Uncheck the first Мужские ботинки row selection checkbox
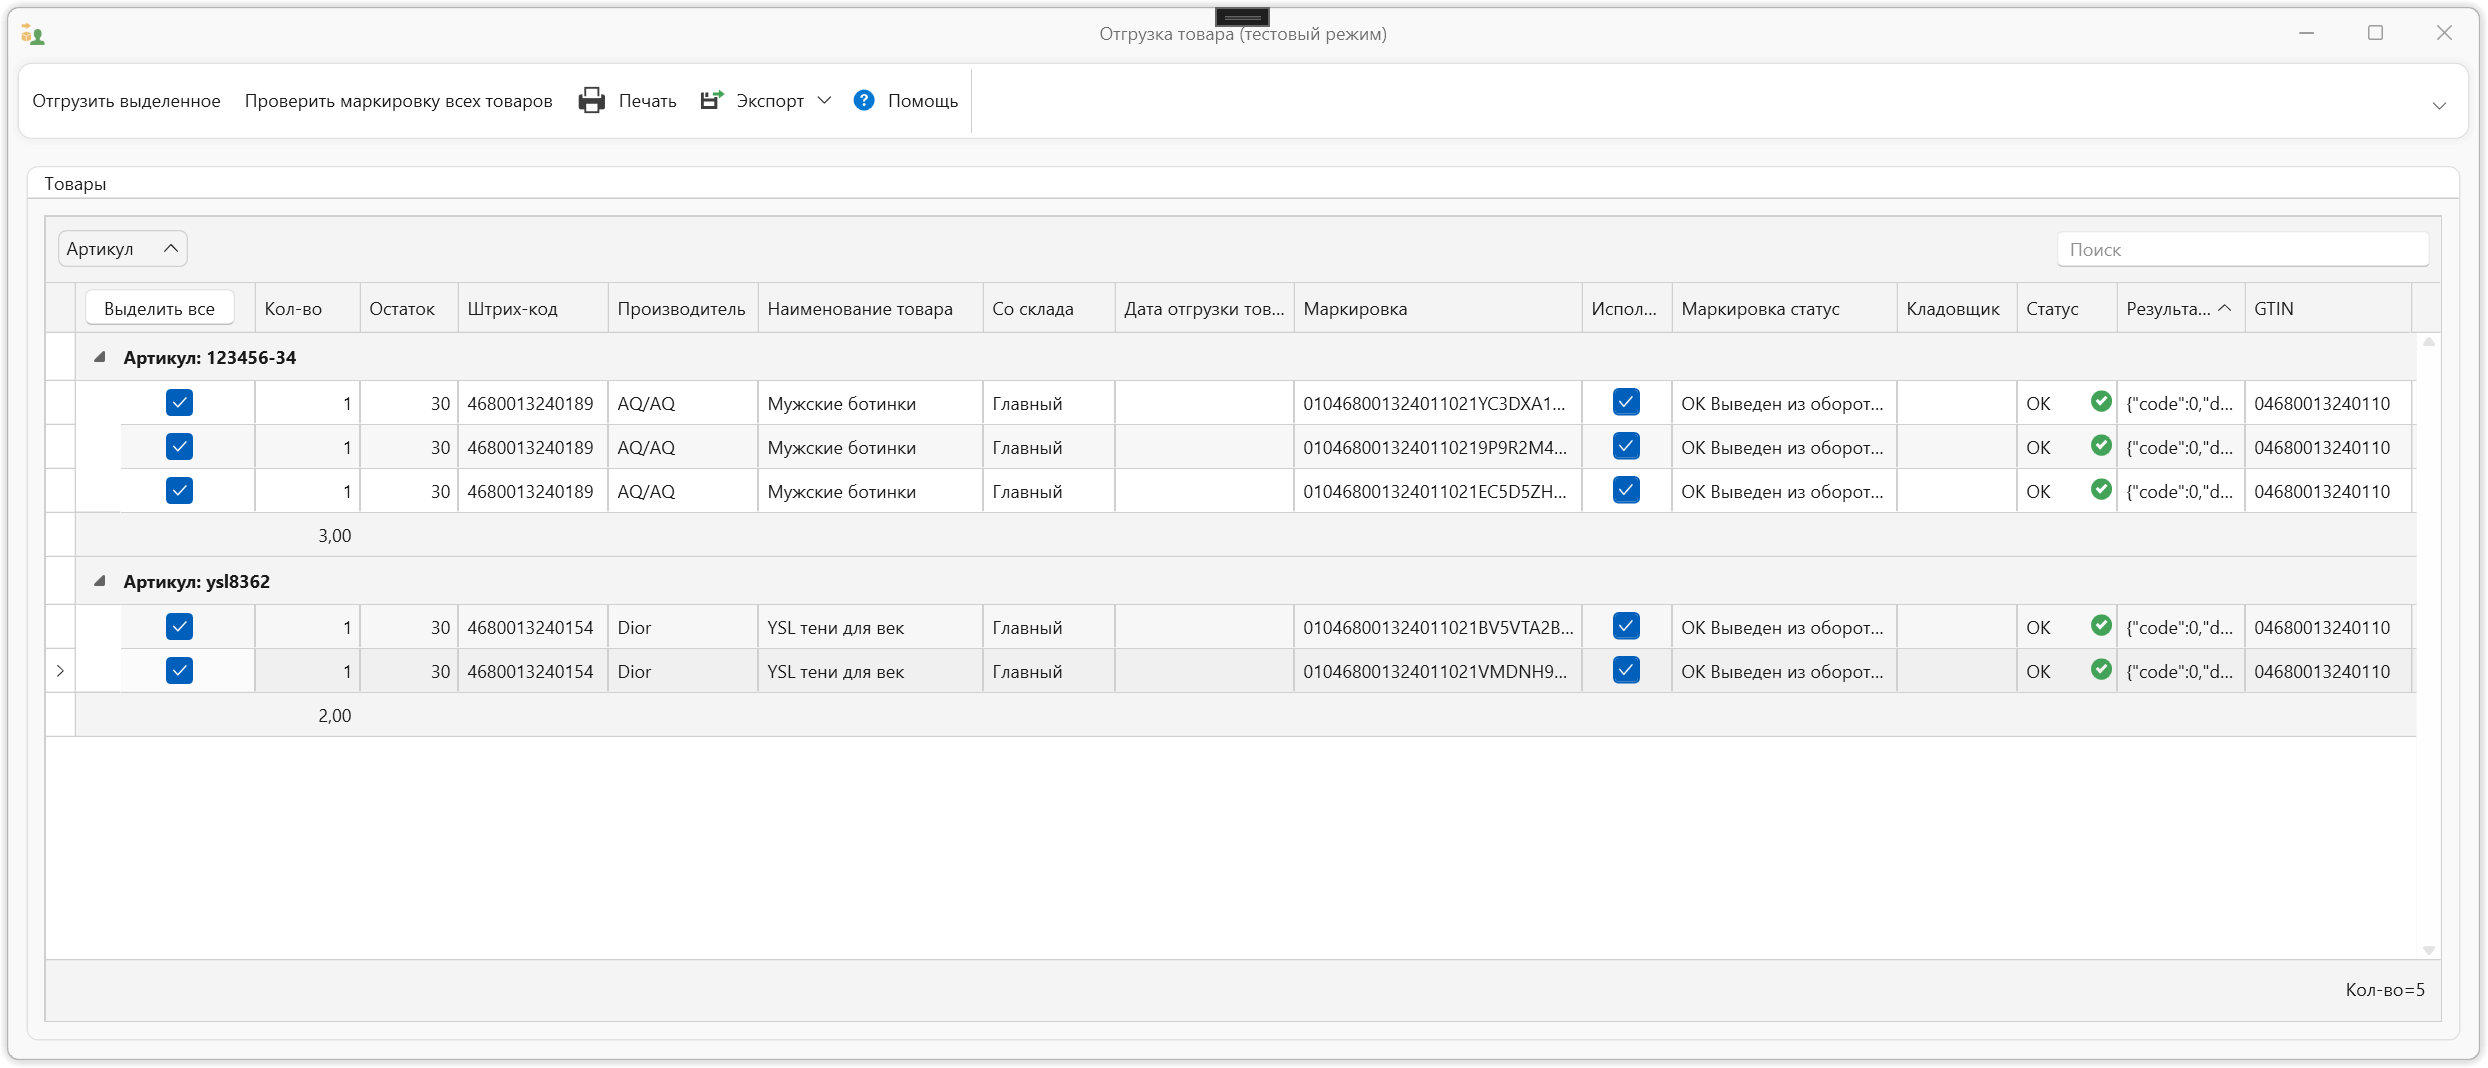This screenshot has height=1068, width=2488. [x=180, y=403]
